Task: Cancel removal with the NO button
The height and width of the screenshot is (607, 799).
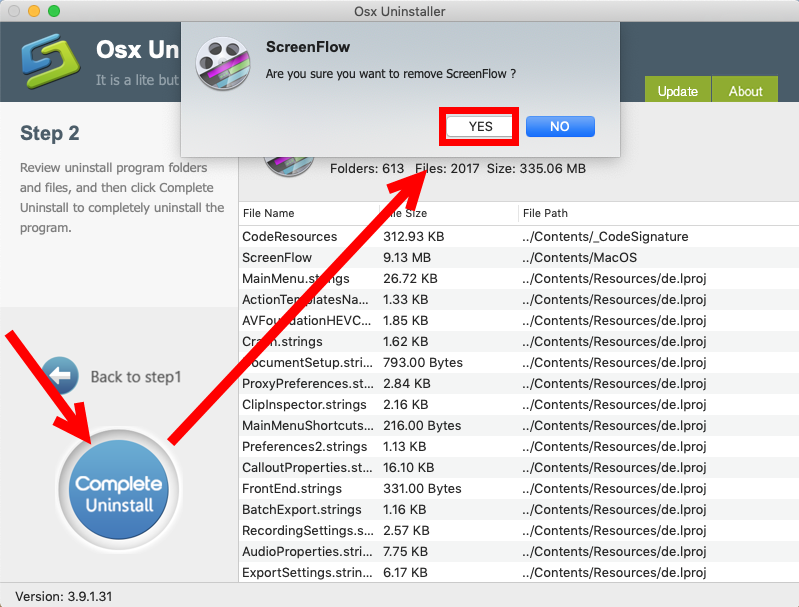Action: [x=560, y=126]
